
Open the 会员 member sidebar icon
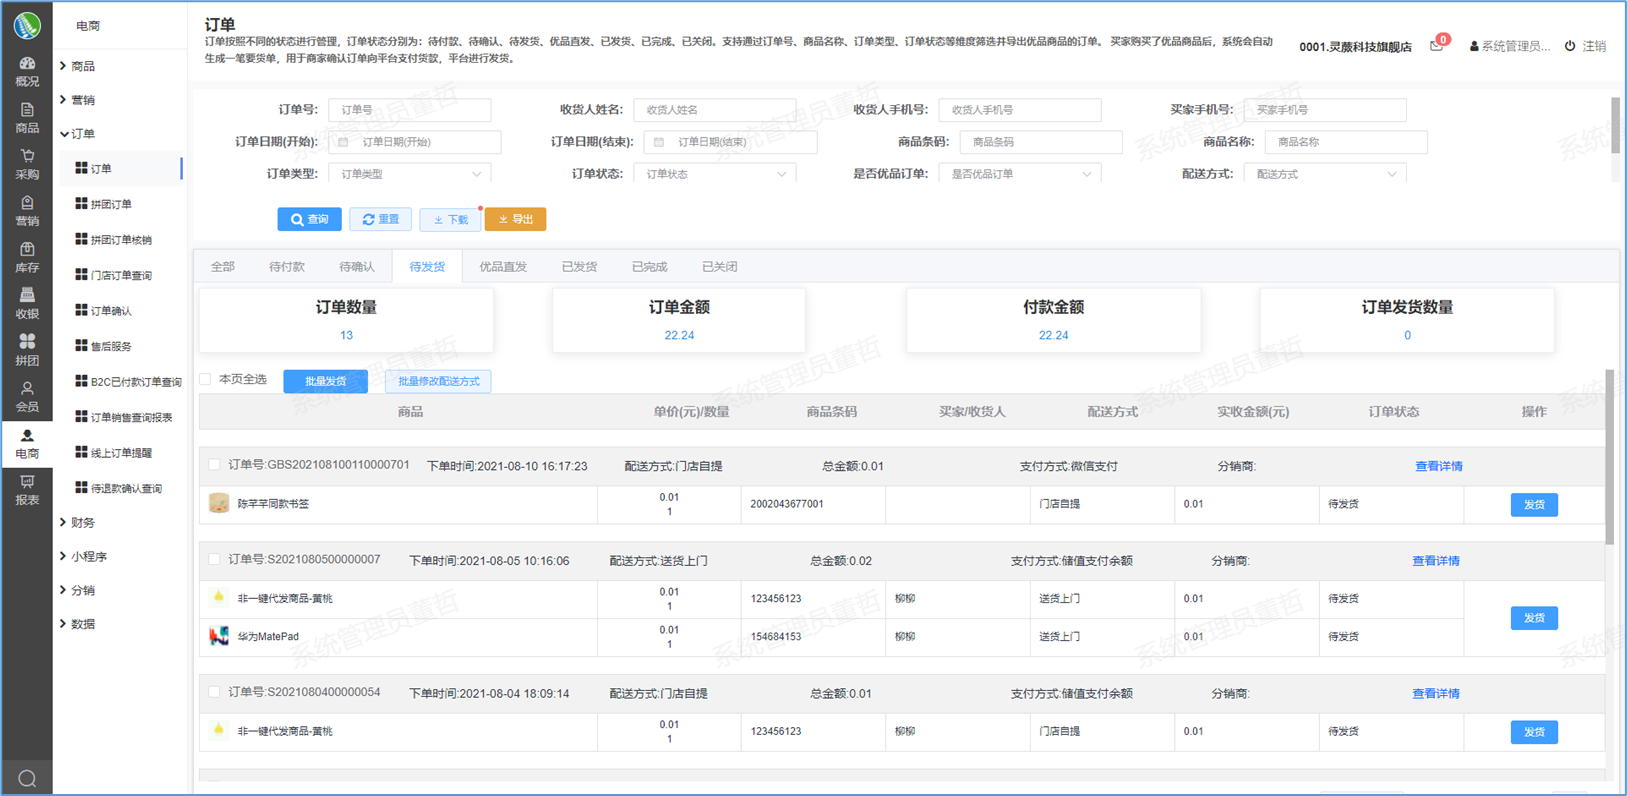point(27,396)
